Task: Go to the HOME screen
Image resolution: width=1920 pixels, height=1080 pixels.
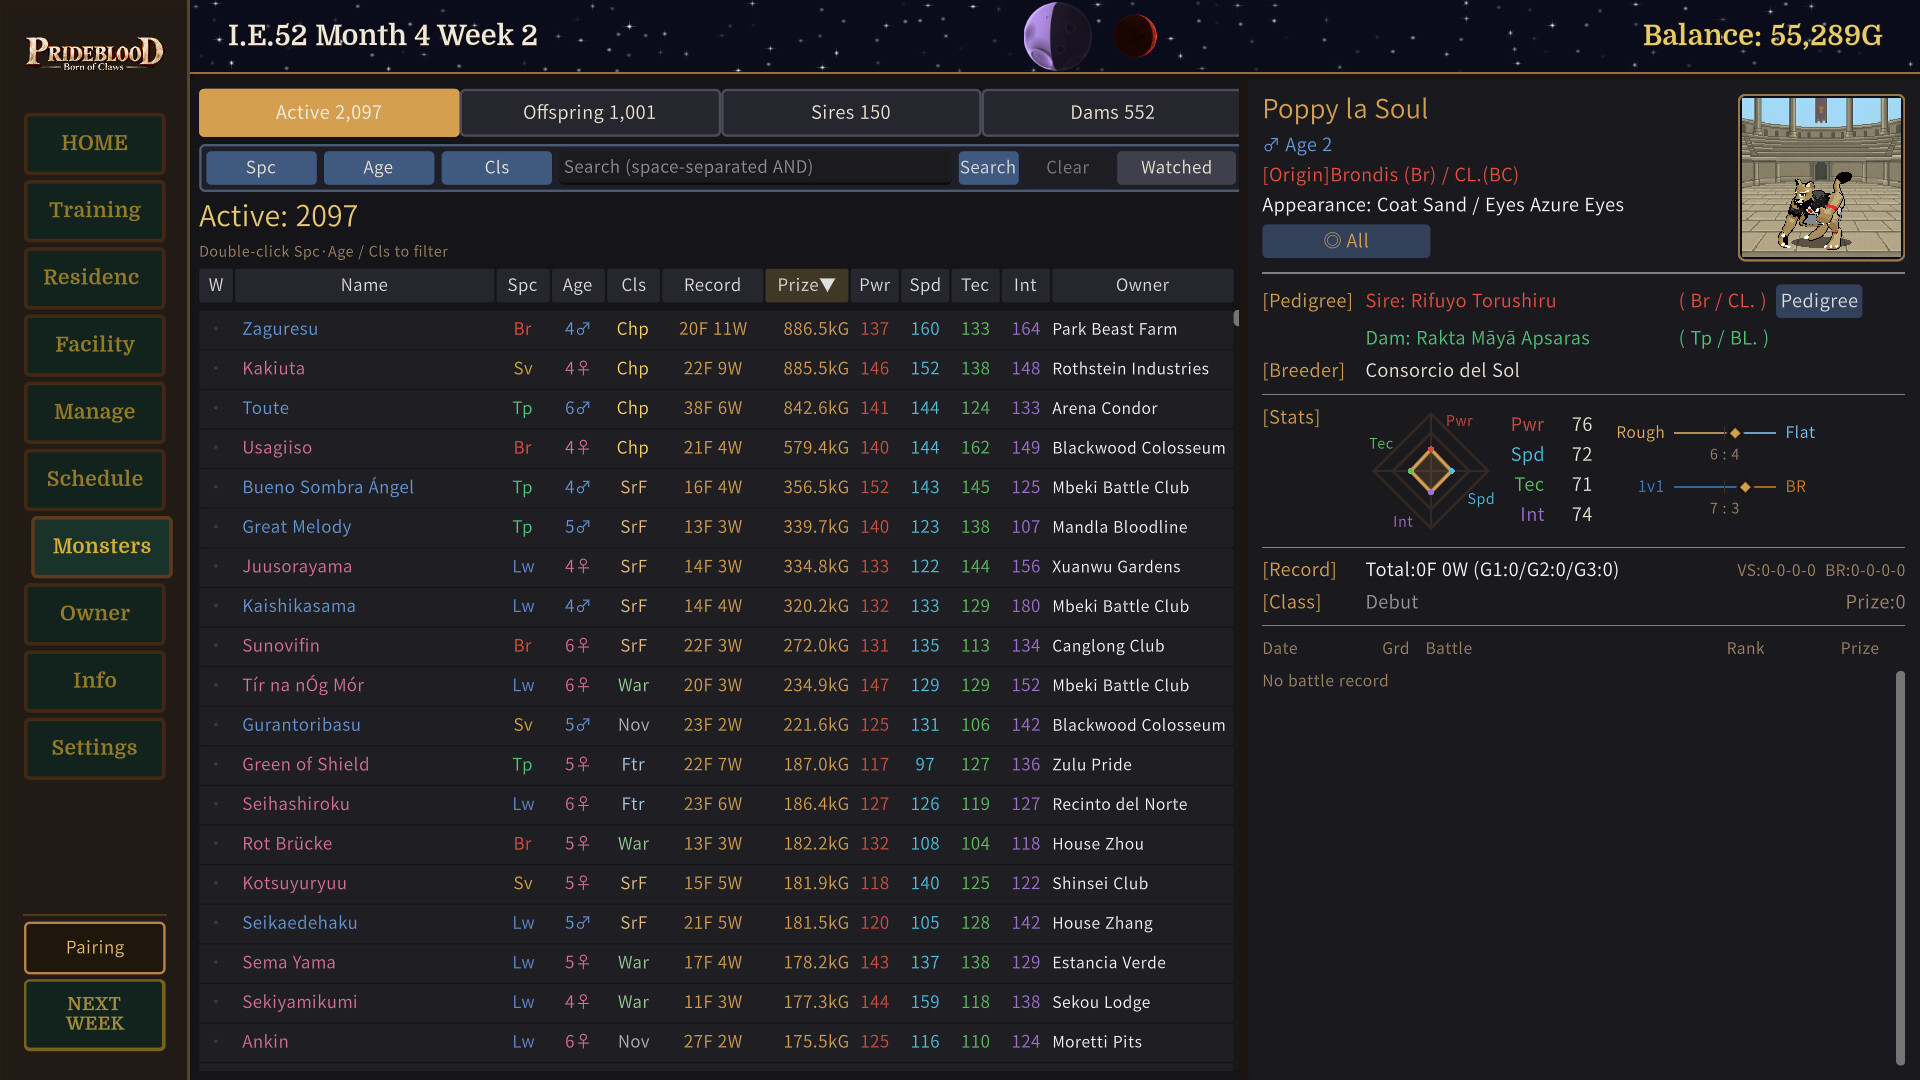Action: (95, 143)
